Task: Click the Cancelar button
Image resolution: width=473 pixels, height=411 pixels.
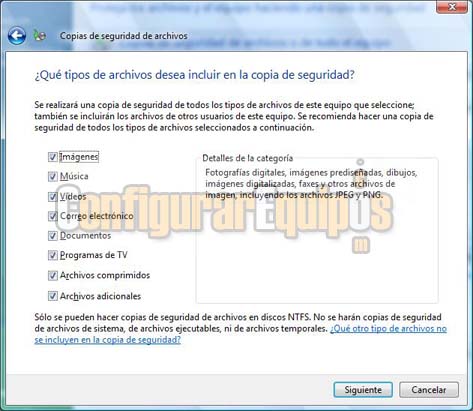Action: coord(429,390)
